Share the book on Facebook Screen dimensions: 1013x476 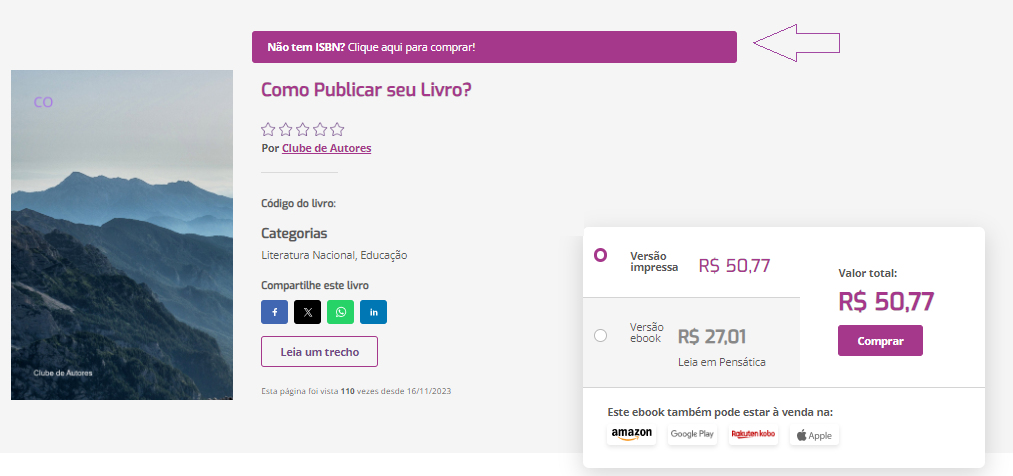tap(275, 312)
